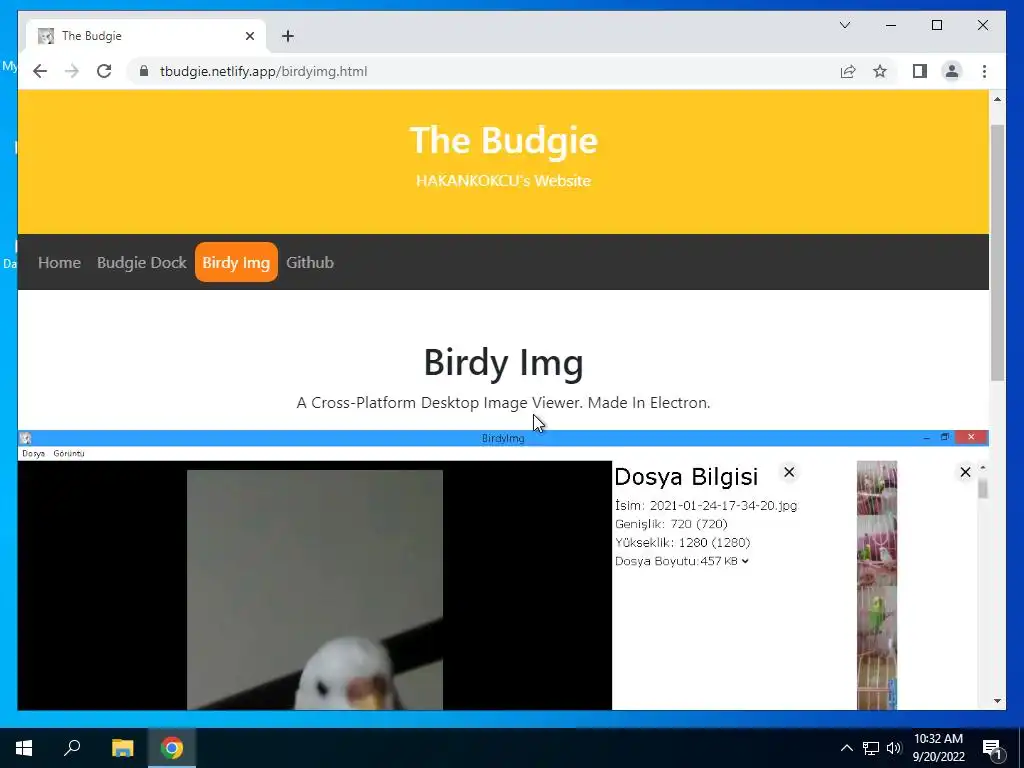The width and height of the screenshot is (1024, 768).
Task: Bookmark this tab with the star icon
Action: click(x=880, y=71)
